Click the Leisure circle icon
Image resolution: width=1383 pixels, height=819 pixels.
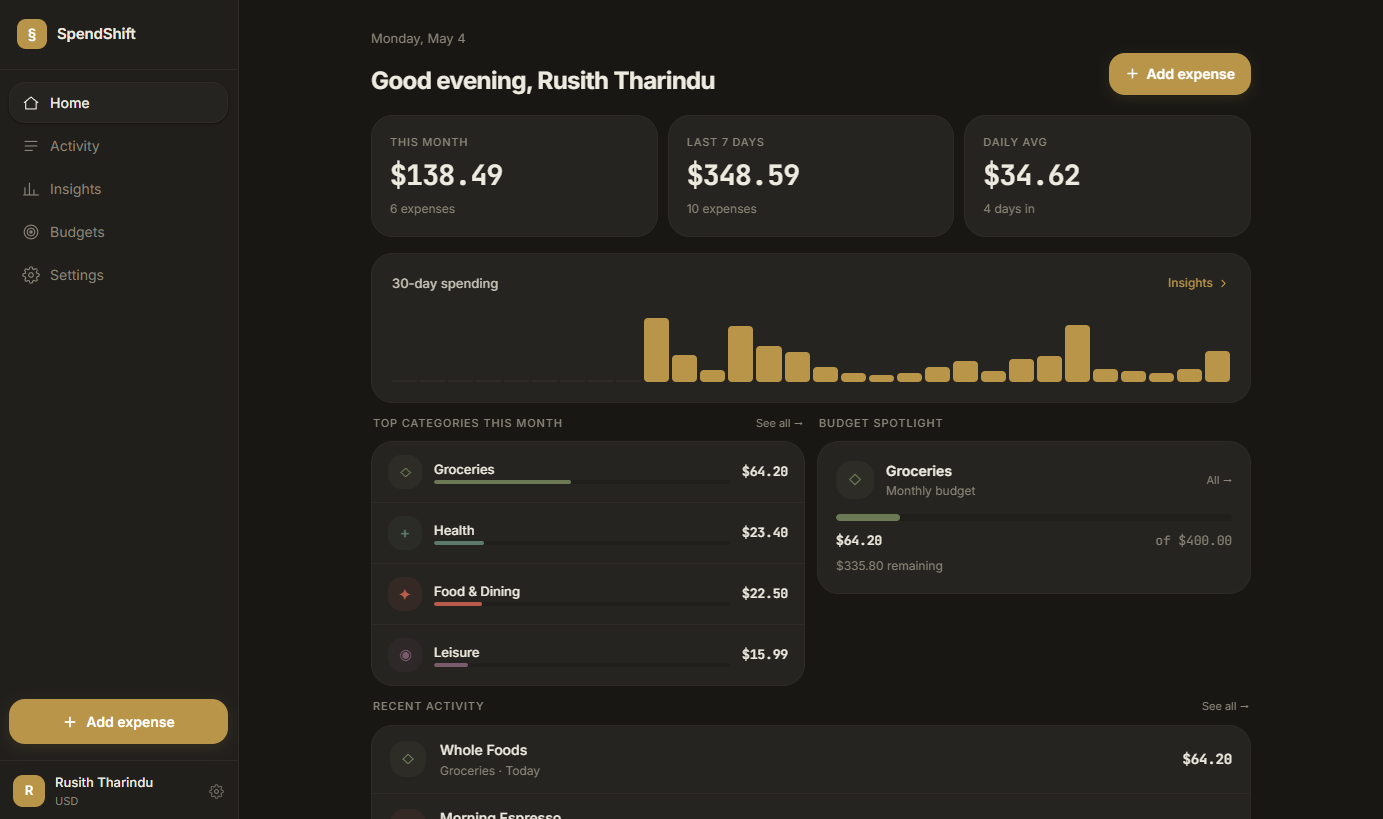pos(405,655)
